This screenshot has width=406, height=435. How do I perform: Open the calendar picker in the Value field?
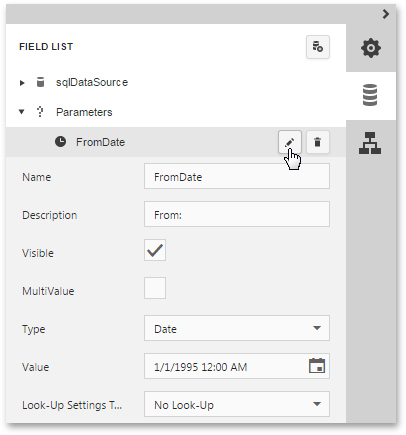[x=317, y=366]
